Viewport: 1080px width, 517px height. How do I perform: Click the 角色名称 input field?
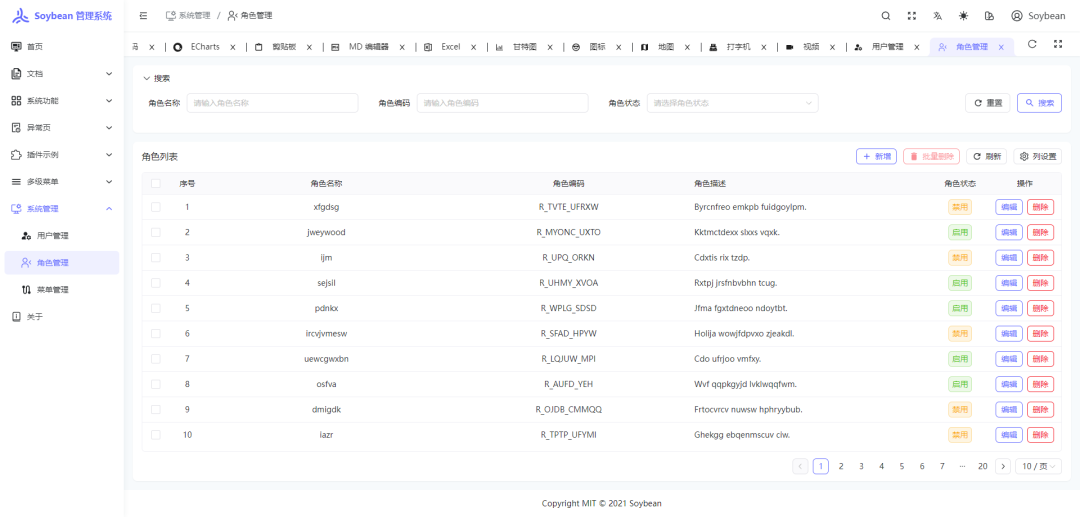272,103
